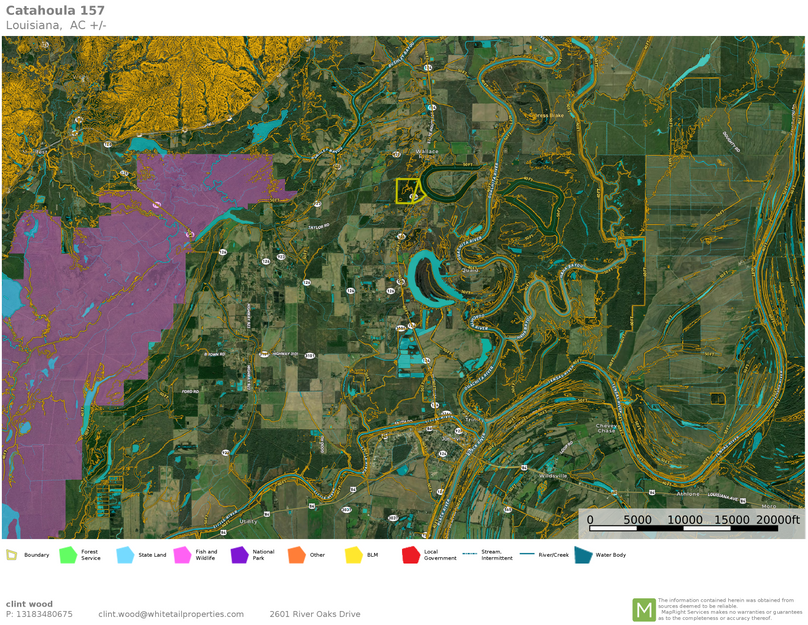Click the light blue State Land icon
Screen dimensions: 808x625
tap(125, 555)
